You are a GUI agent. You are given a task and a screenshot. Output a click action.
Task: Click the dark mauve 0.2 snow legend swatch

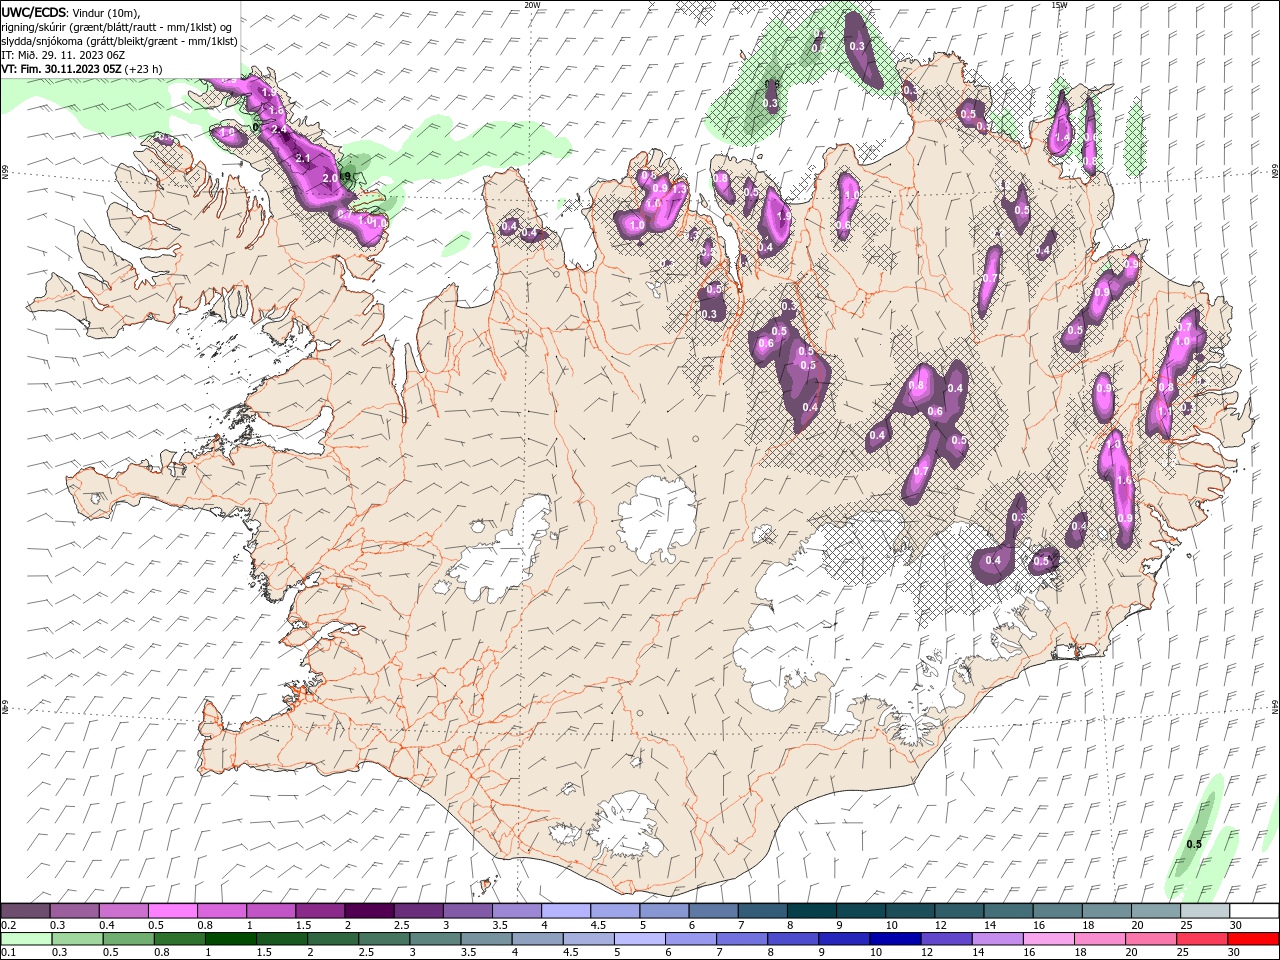(25, 911)
